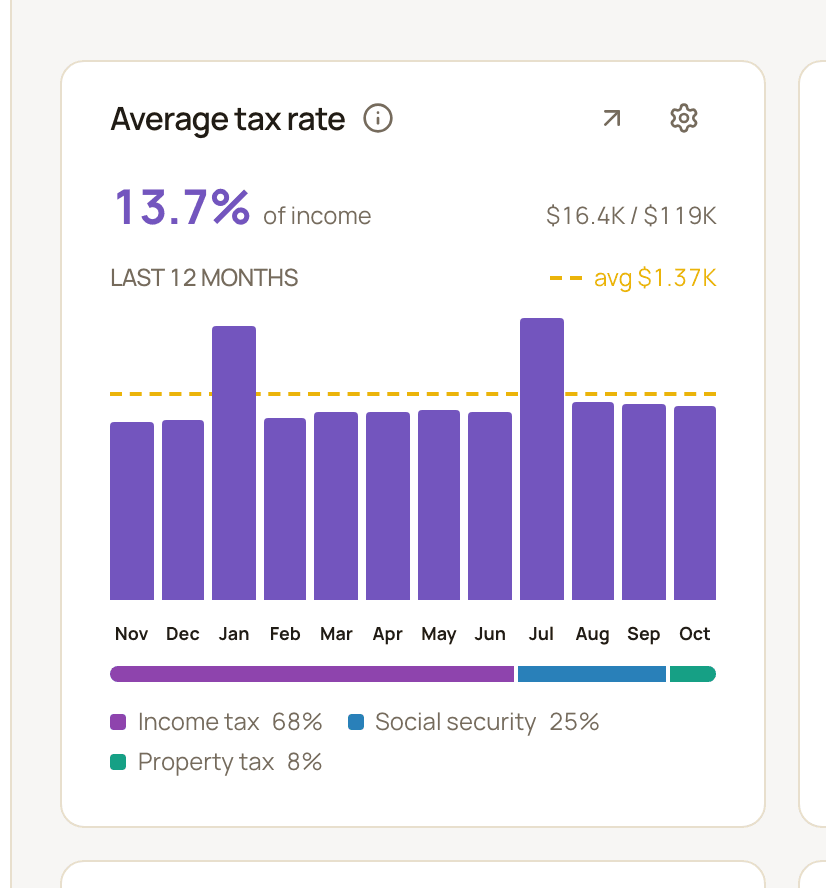Select the Apr bar in chart
Screen dimensions: 826x888
(388, 506)
